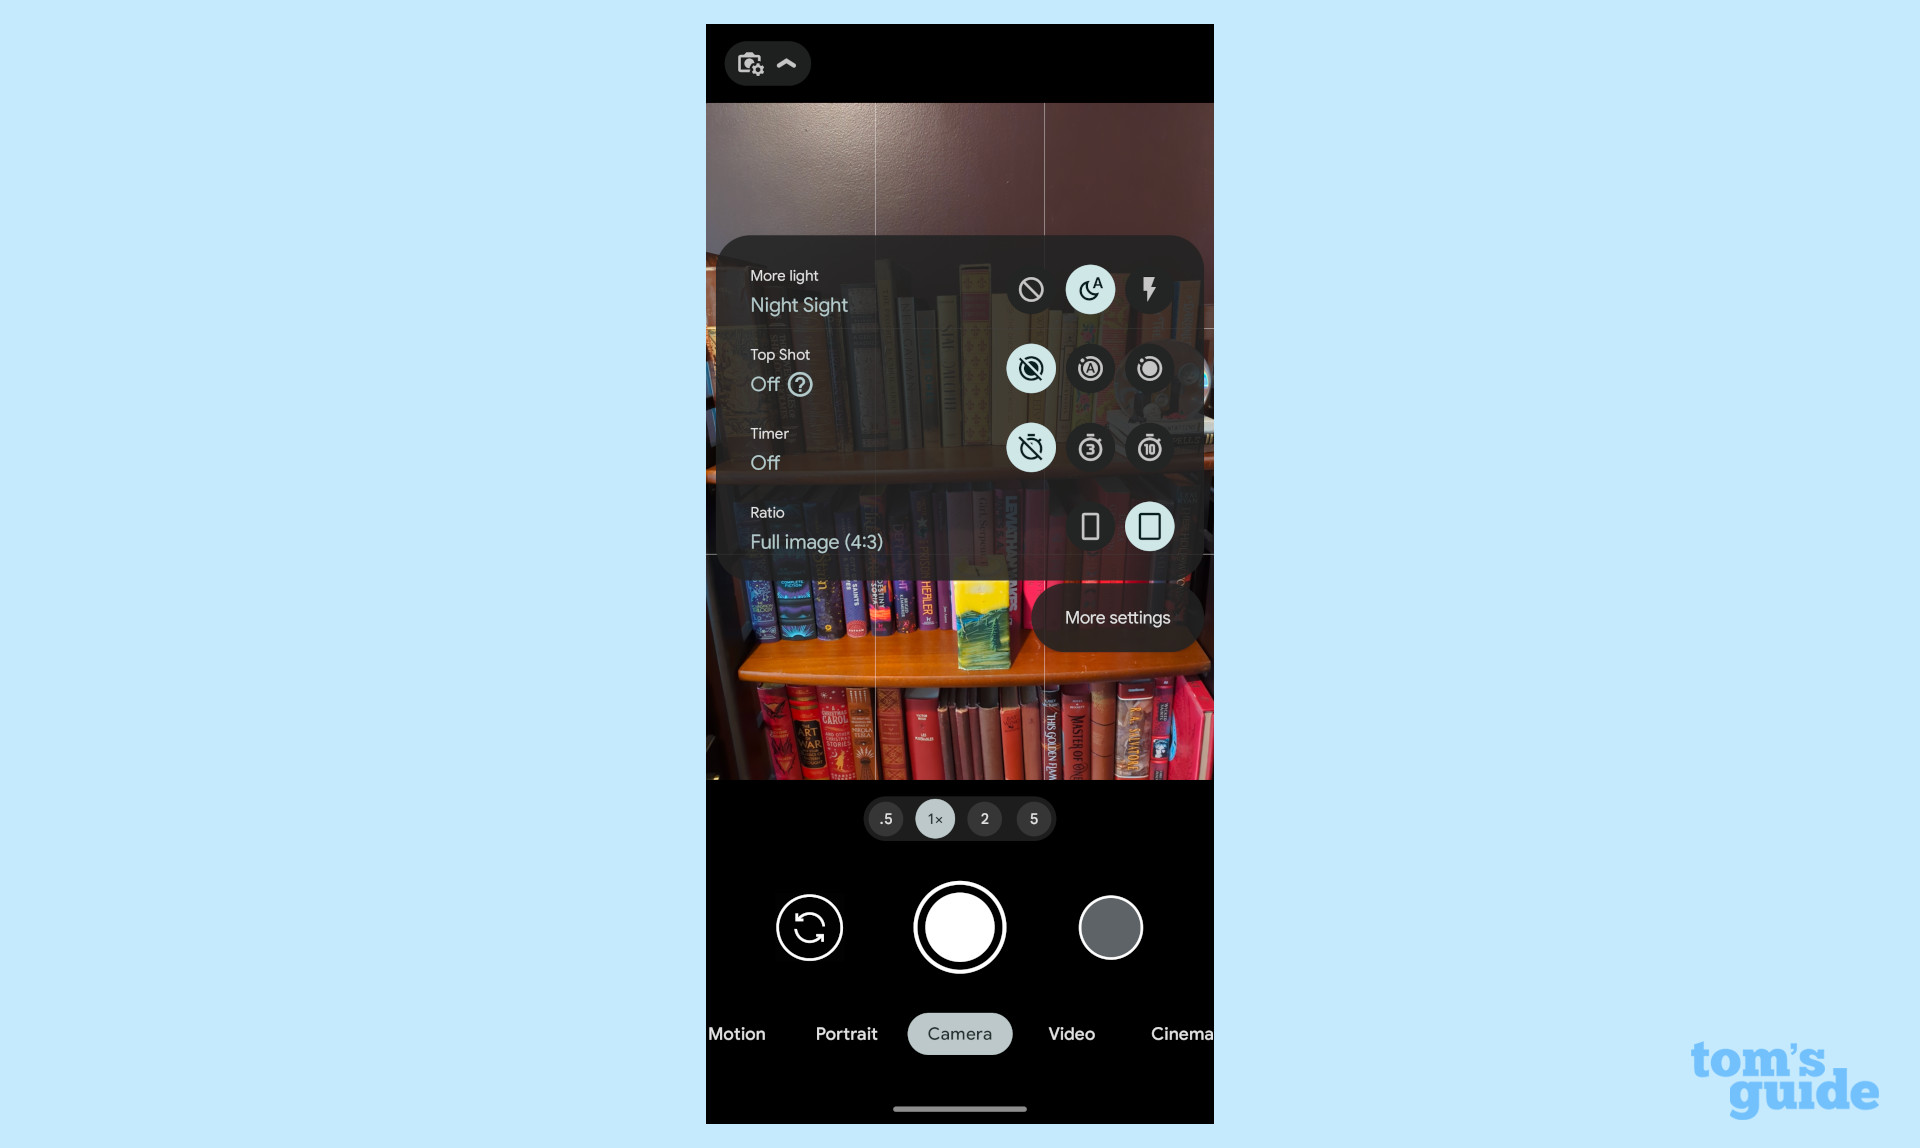Switch to Video mode tab
1920x1148 pixels.
(1071, 1033)
